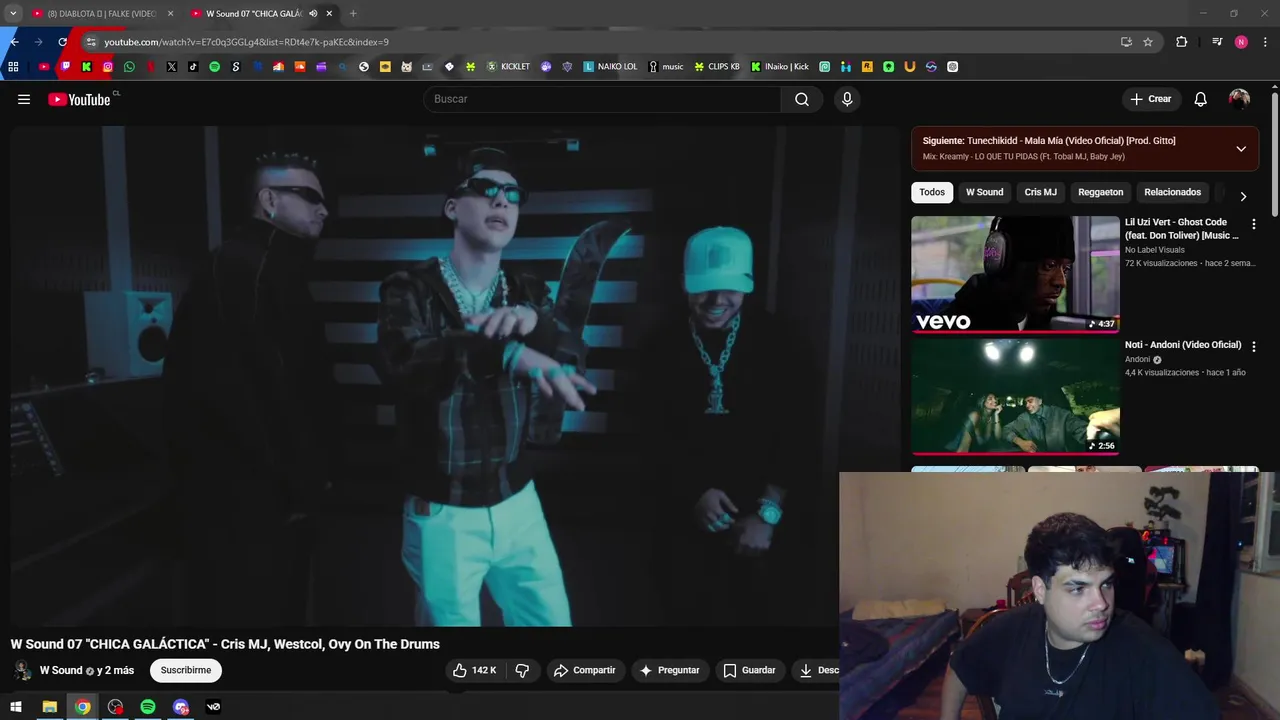Screen dimensions: 1280x720
Task: Click the Crear button
Action: (1150, 99)
